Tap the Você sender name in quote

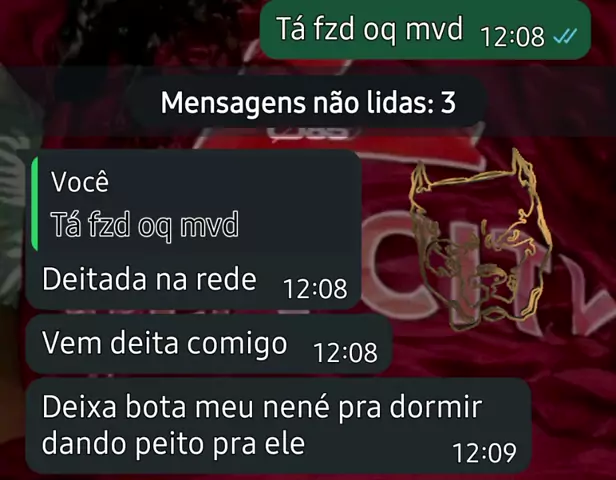click(80, 182)
